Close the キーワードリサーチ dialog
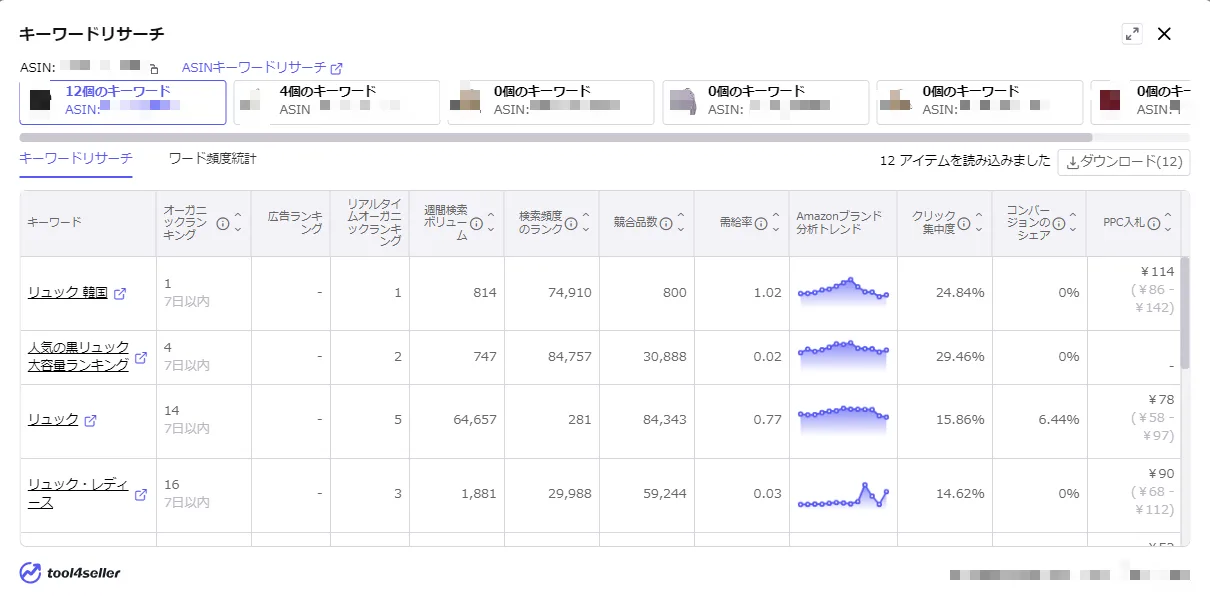This screenshot has width=1210, height=609. tap(1164, 34)
